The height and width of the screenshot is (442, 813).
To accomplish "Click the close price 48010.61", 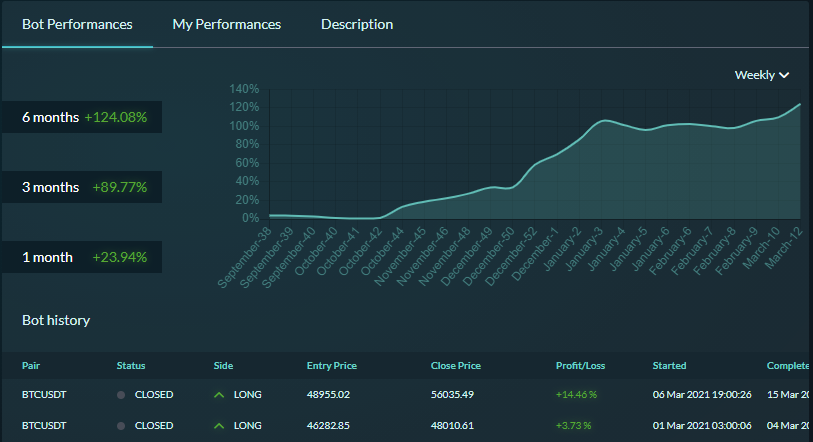I will click(x=452, y=426).
